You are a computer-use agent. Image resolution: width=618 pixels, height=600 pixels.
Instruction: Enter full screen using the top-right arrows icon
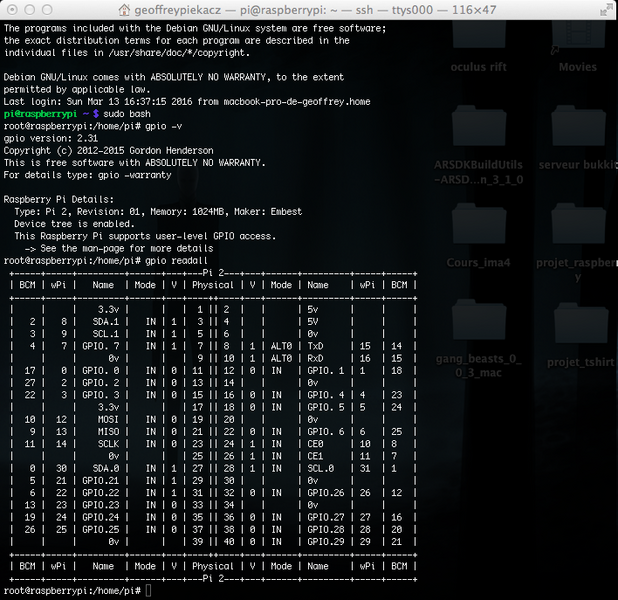(605, 8)
